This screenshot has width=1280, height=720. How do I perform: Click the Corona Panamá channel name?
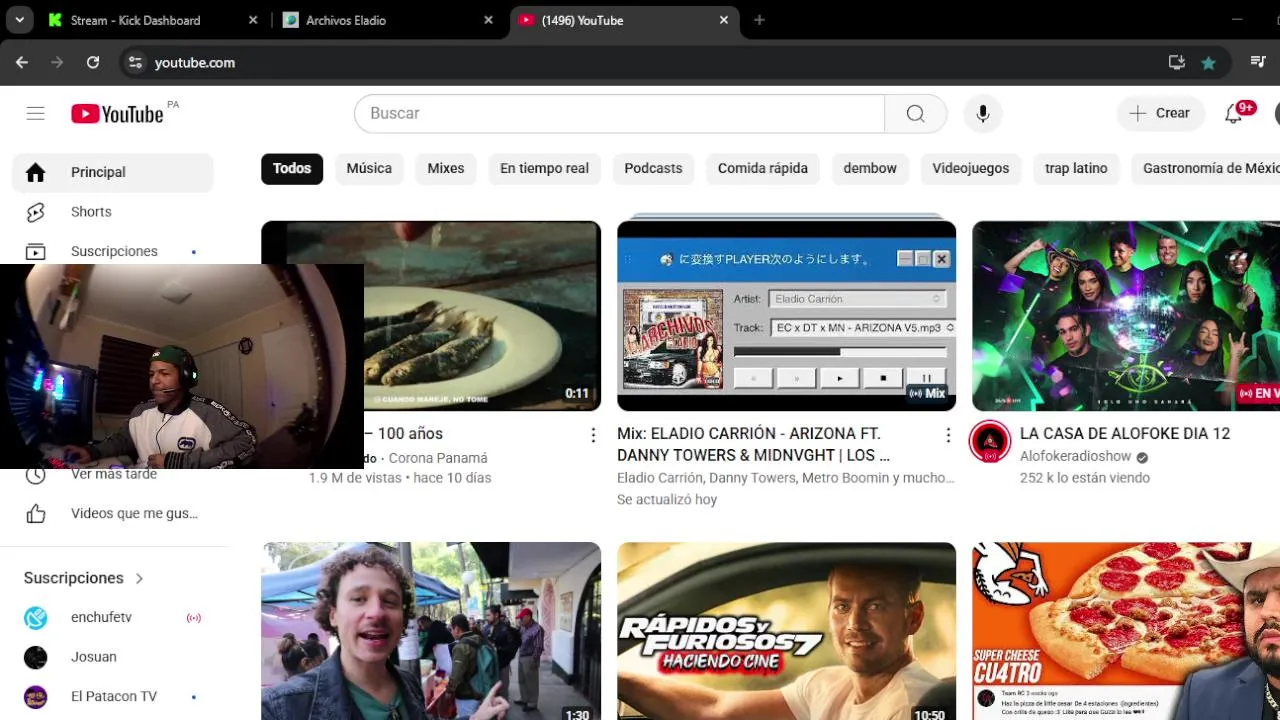point(438,458)
